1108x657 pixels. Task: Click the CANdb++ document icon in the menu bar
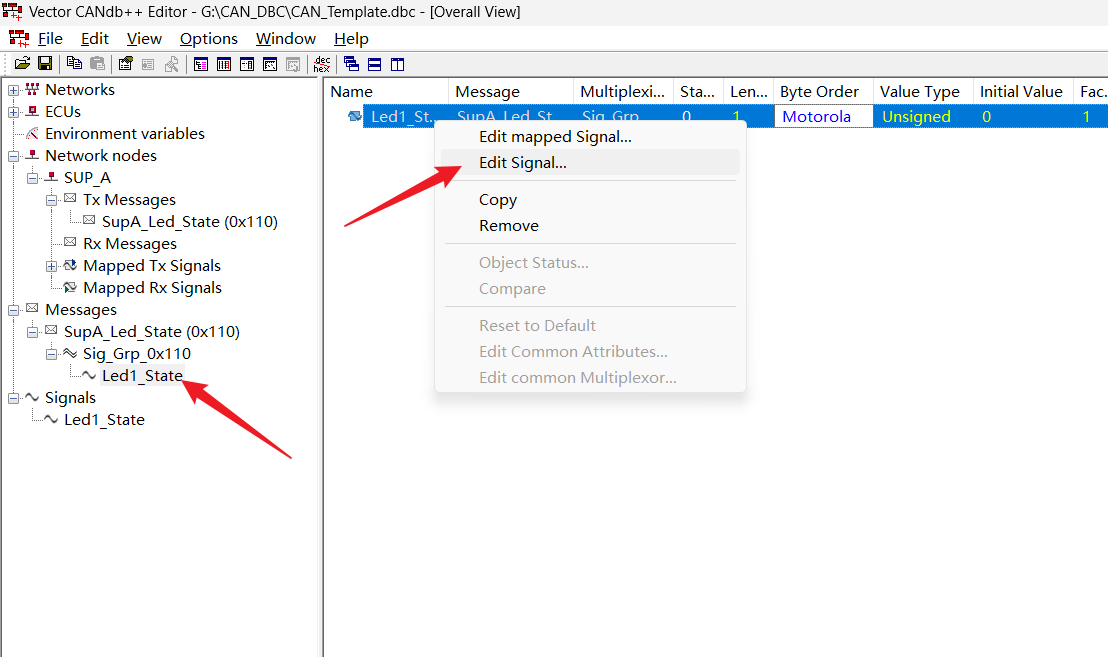pos(19,39)
